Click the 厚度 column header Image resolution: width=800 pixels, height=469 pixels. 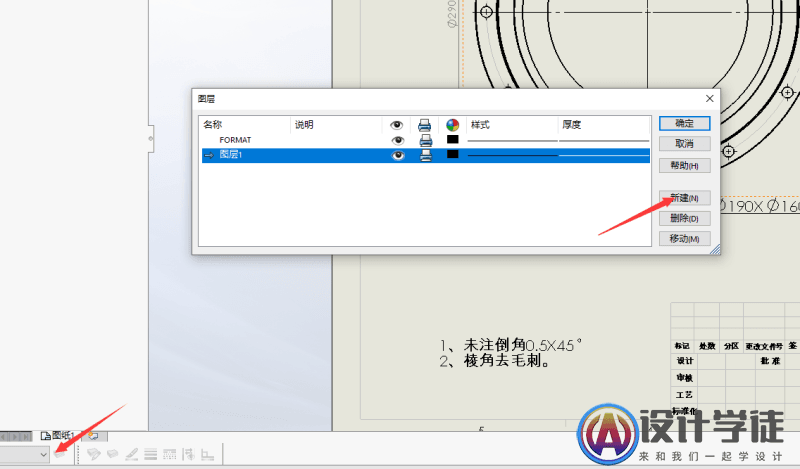point(571,125)
